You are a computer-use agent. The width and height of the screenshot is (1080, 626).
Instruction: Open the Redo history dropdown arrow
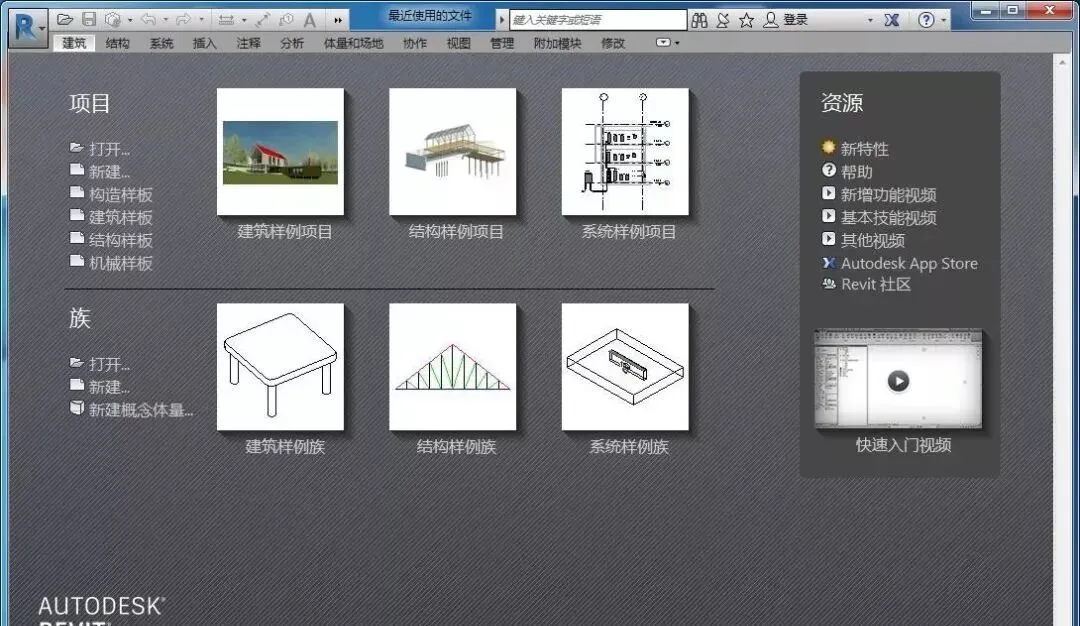click(201, 20)
